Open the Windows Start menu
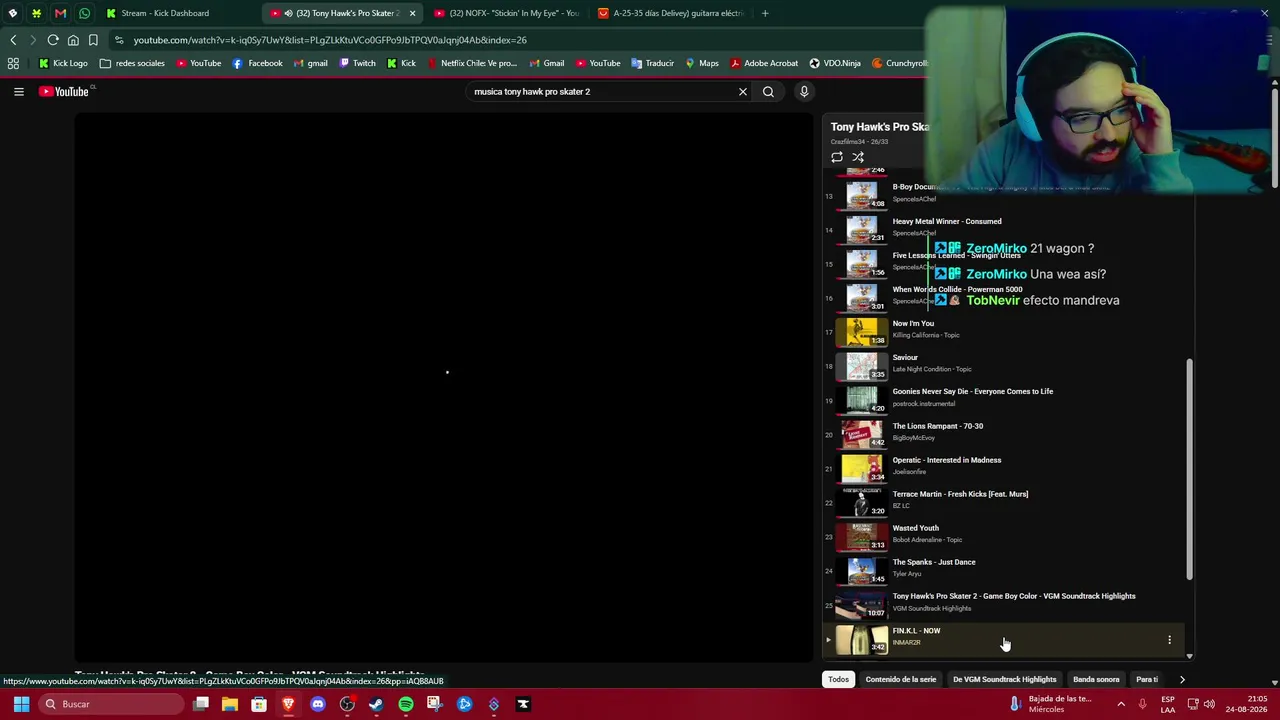Screen dimensions: 1280x720 point(21,704)
